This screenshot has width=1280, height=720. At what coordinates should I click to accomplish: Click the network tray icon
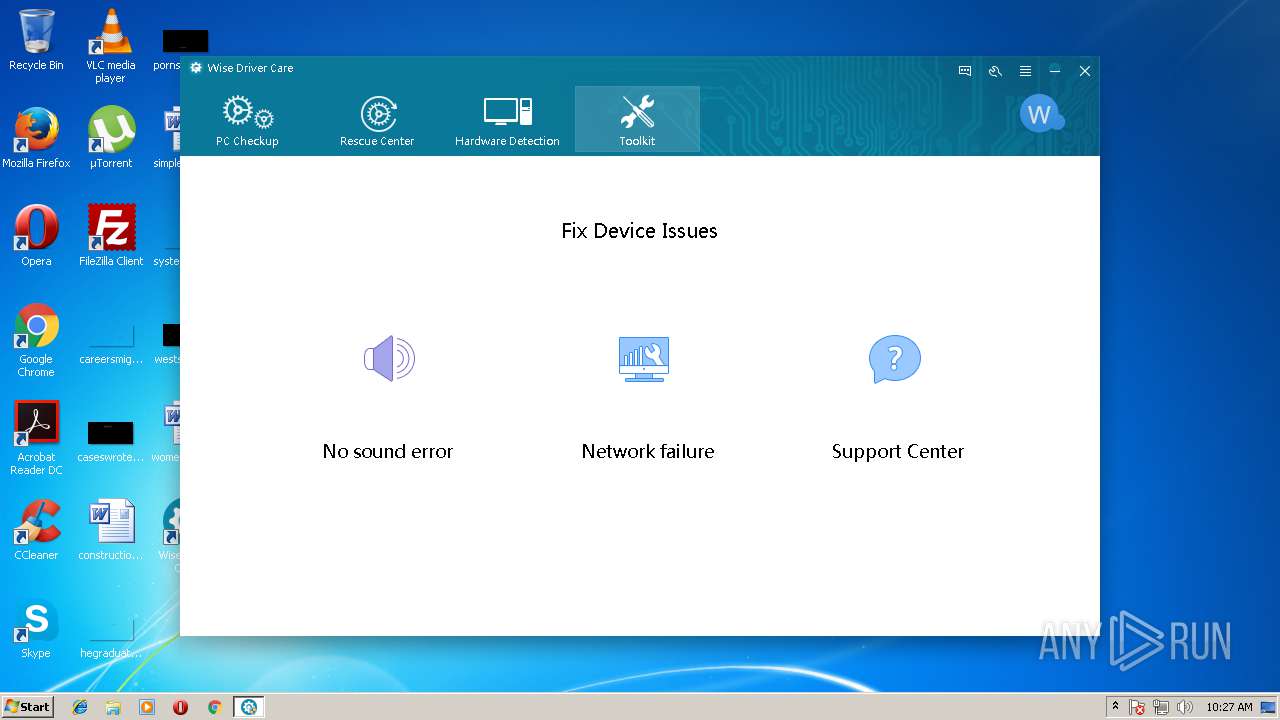click(x=1161, y=707)
